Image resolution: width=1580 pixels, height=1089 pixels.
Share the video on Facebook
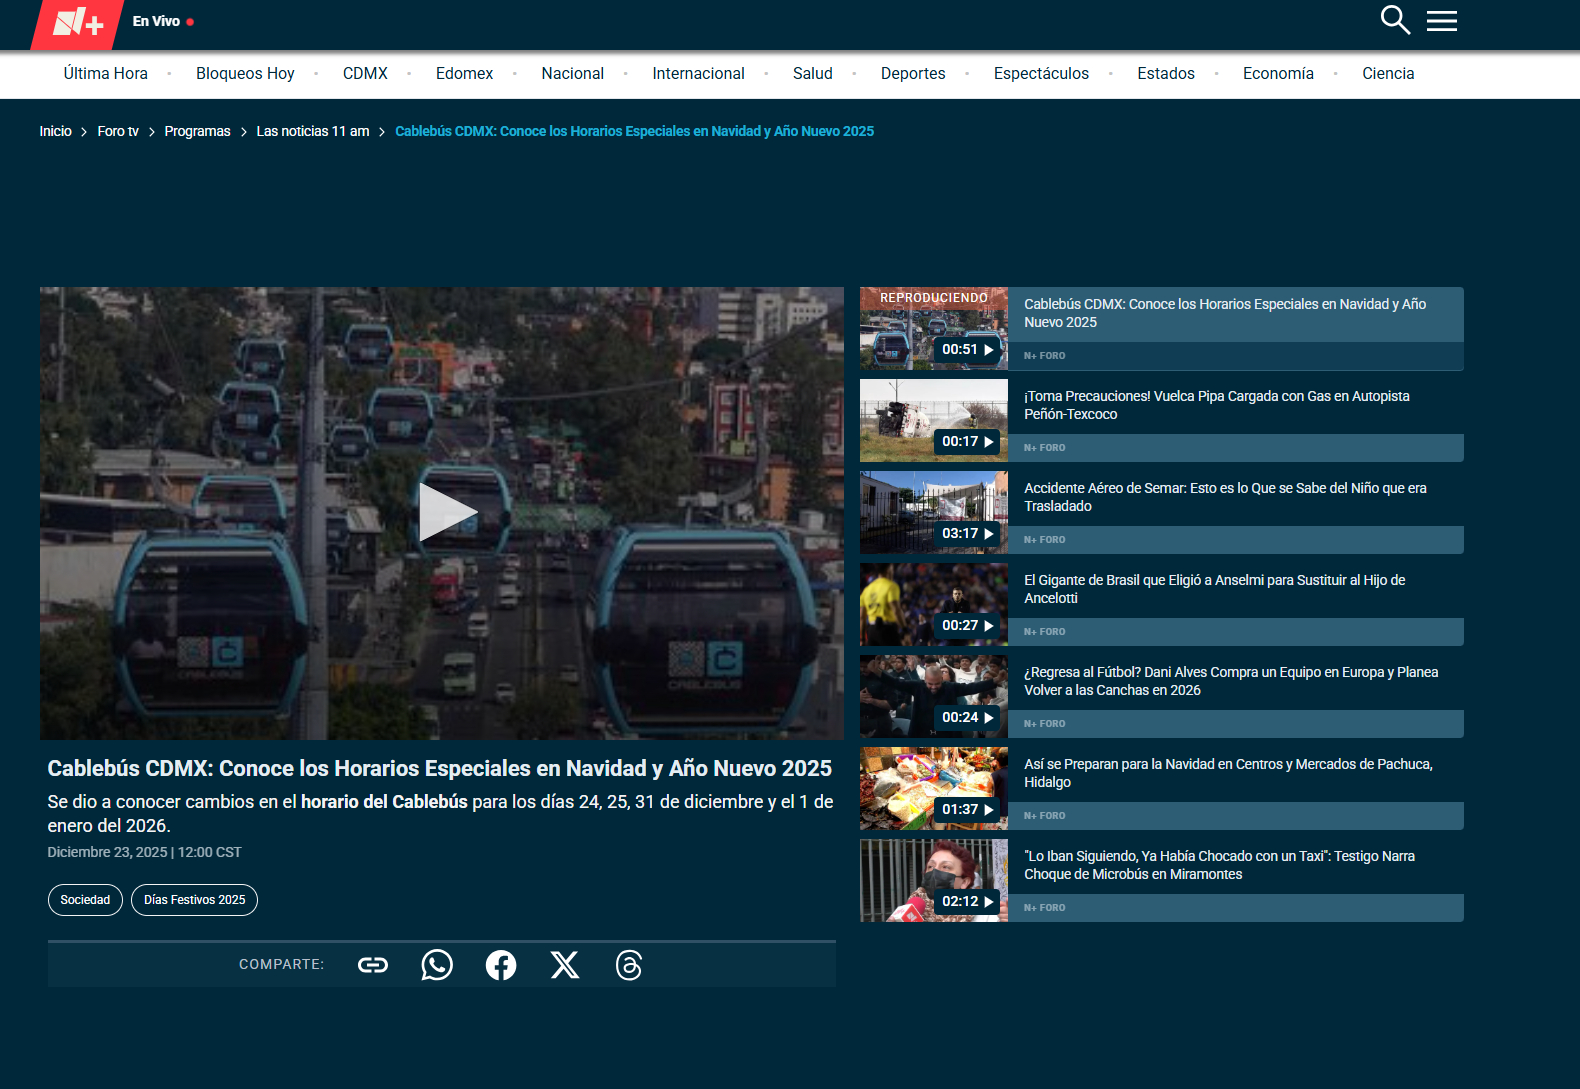[x=501, y=965]
